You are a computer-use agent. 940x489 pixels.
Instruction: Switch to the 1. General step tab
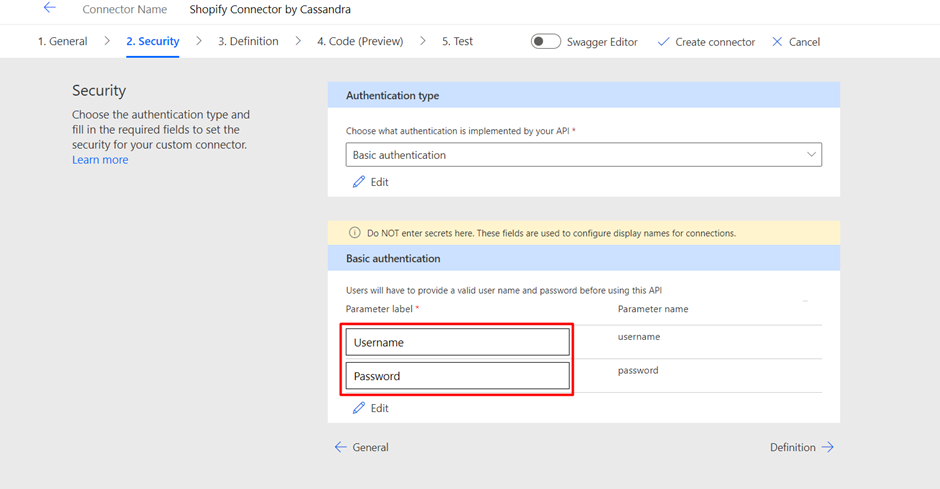point(62,41)
